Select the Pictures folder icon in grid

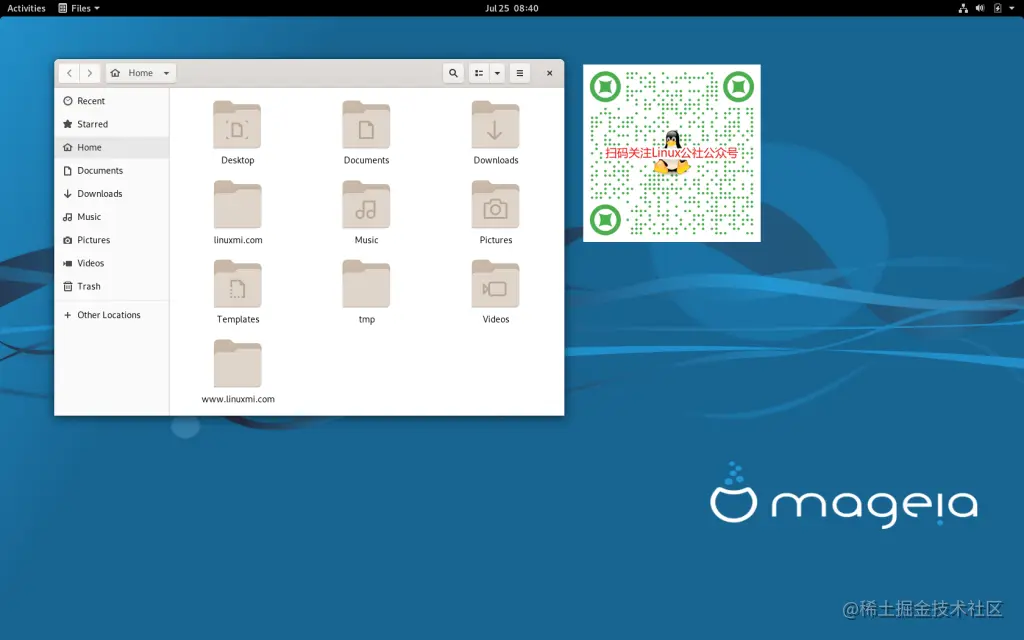point(496,204)
